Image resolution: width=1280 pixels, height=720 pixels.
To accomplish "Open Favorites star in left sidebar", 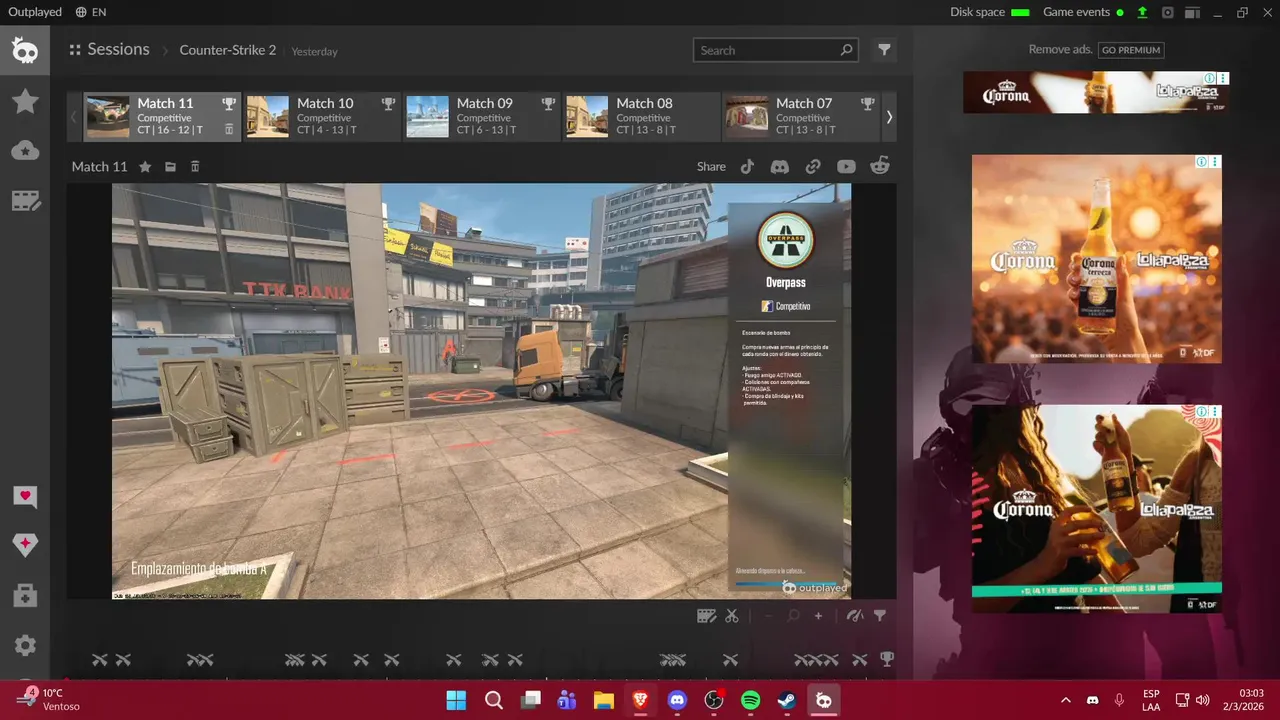I will [x=25, y=101].
